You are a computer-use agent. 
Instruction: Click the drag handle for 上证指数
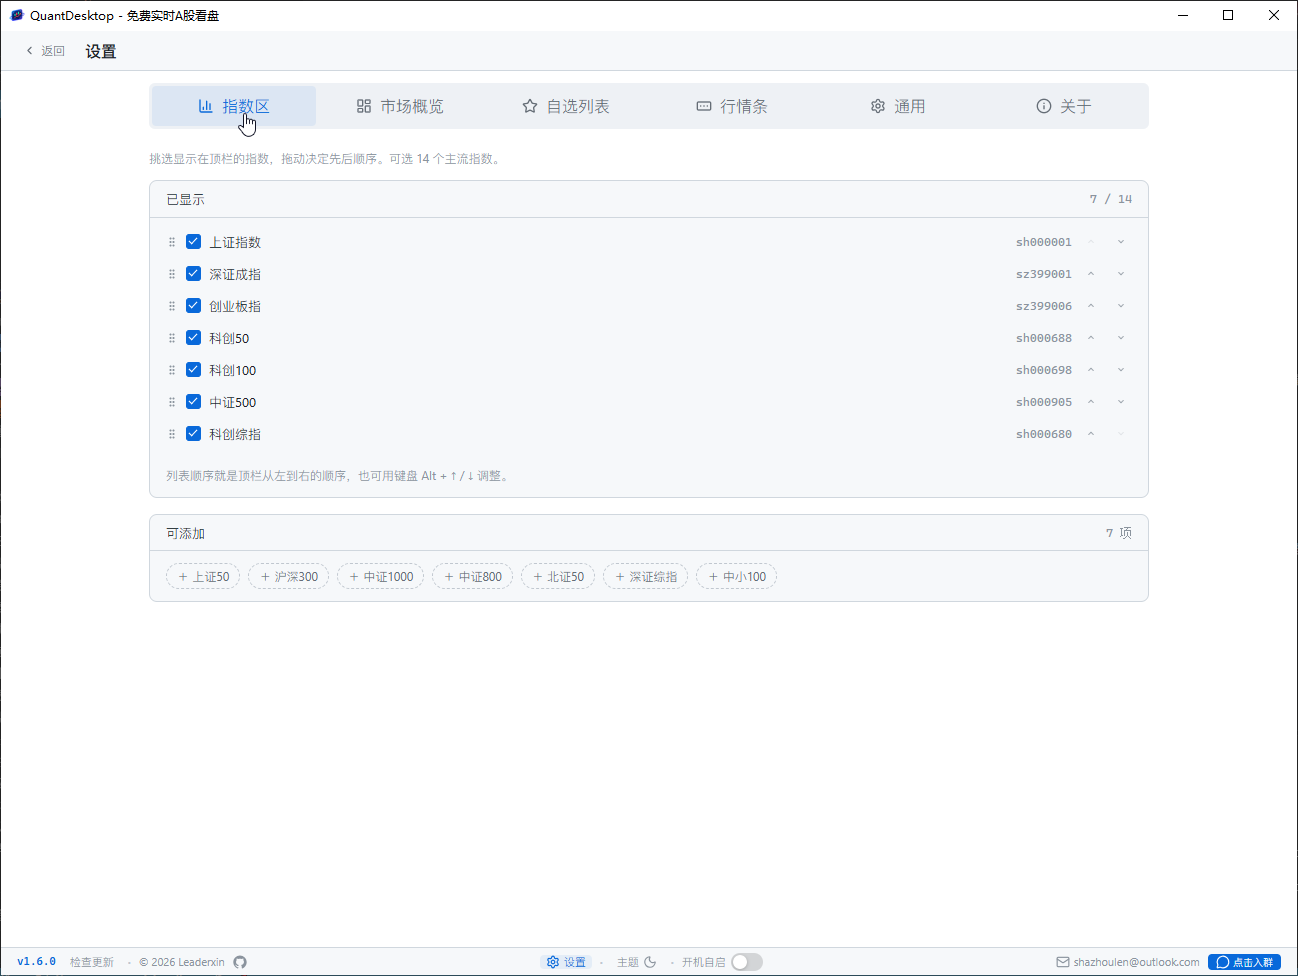[172, 242]
